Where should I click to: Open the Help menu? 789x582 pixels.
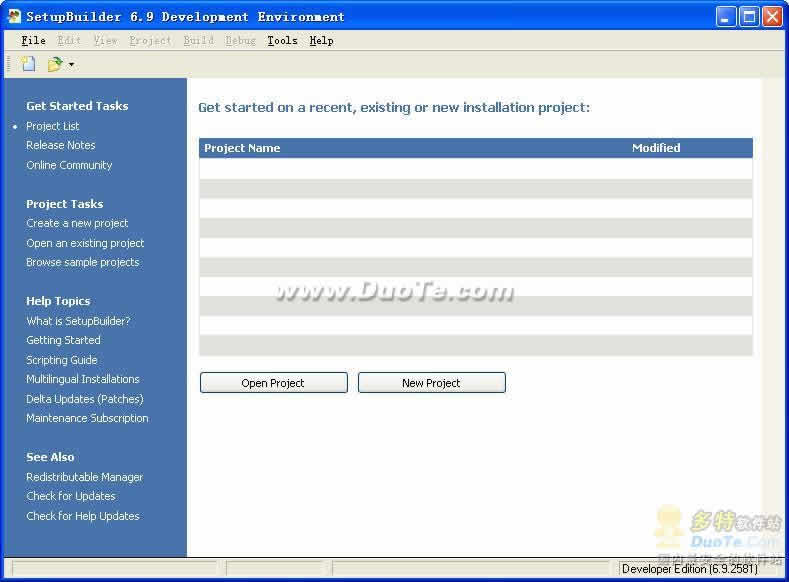(x=321, y=40)
